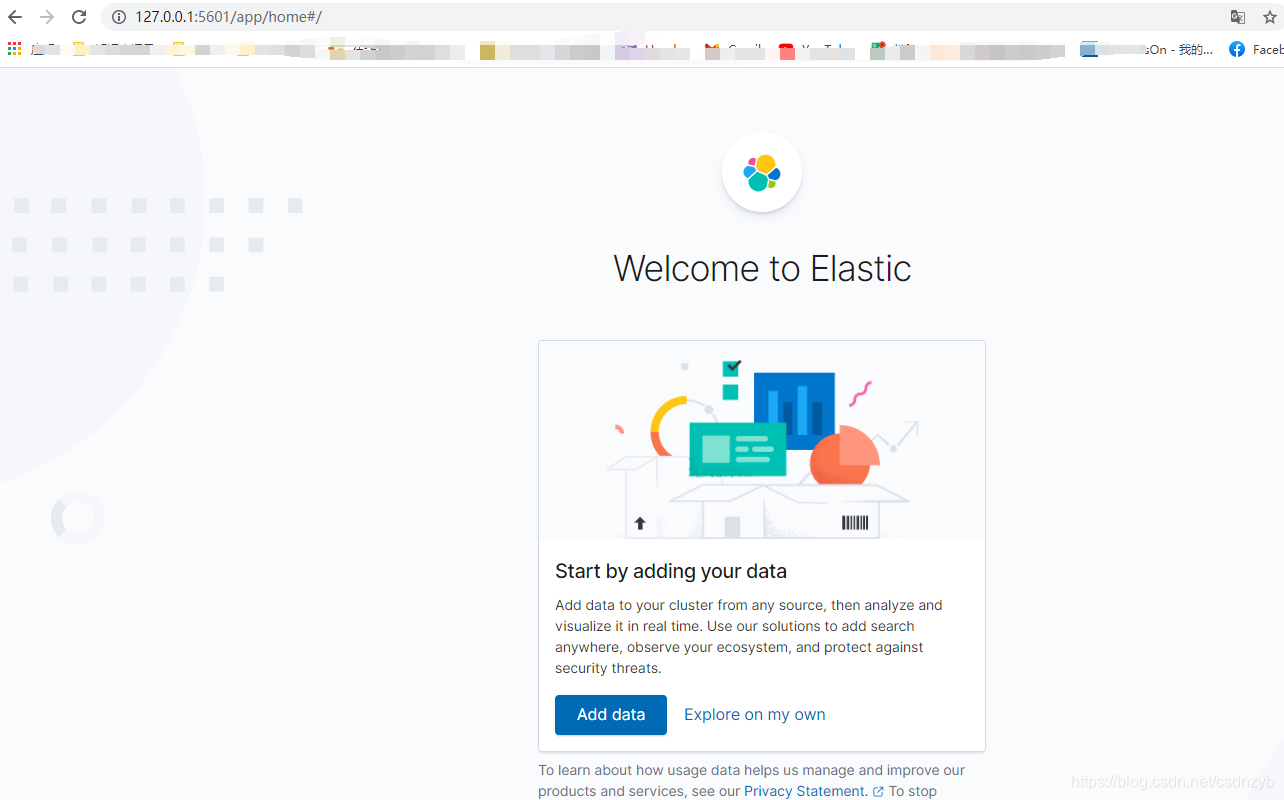Open the Facebook bookmark

coord(1255,49)
